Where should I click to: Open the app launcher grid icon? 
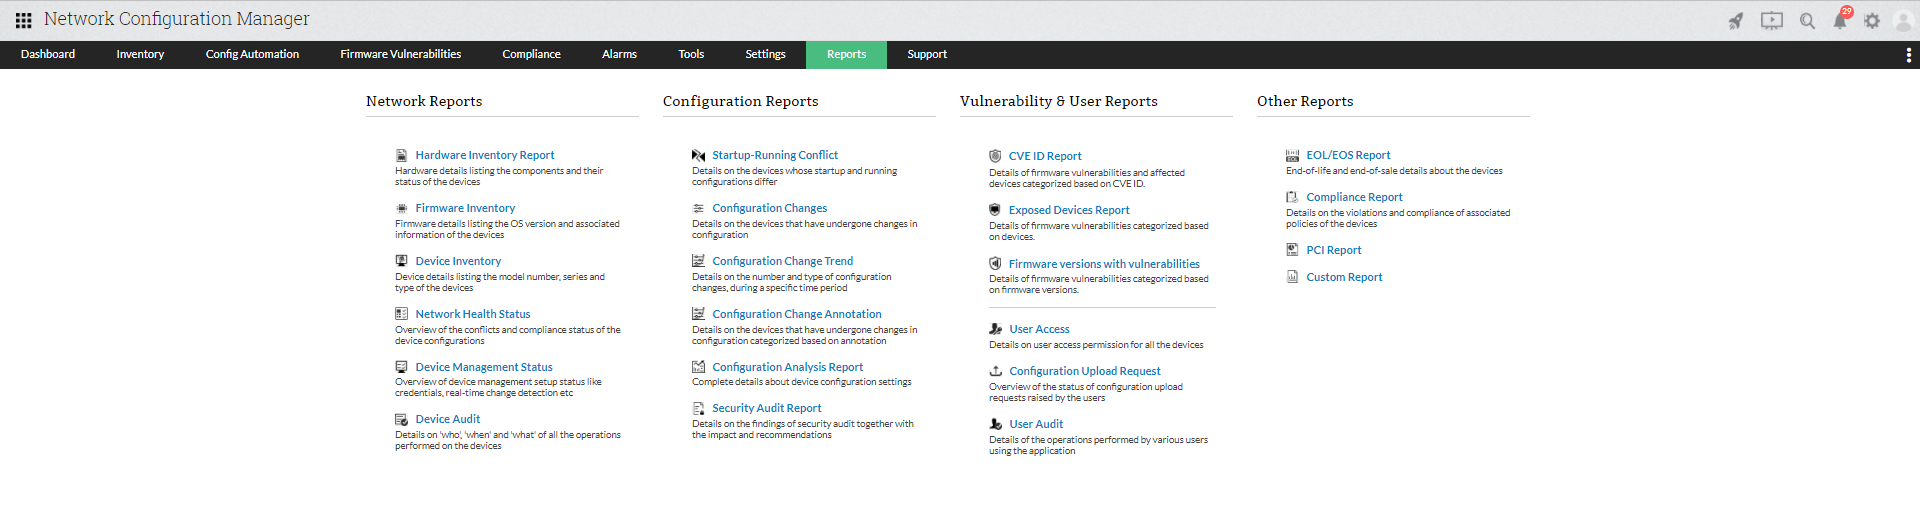pyautogui.click(x=23, y=20)
